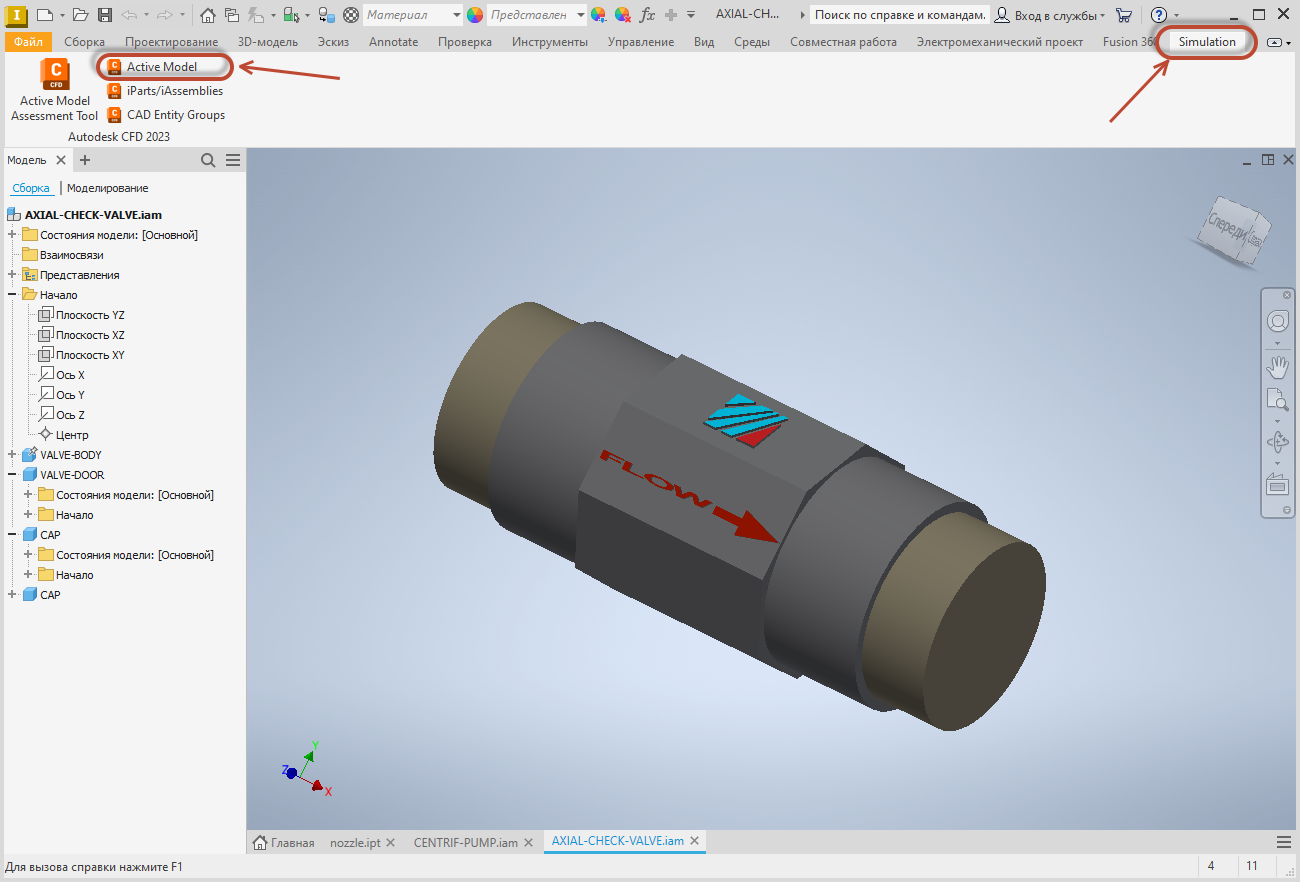This screenshot has width=1300, height=882.
Task: Open the Annotate ribbon tab
Action: point(393,41)
